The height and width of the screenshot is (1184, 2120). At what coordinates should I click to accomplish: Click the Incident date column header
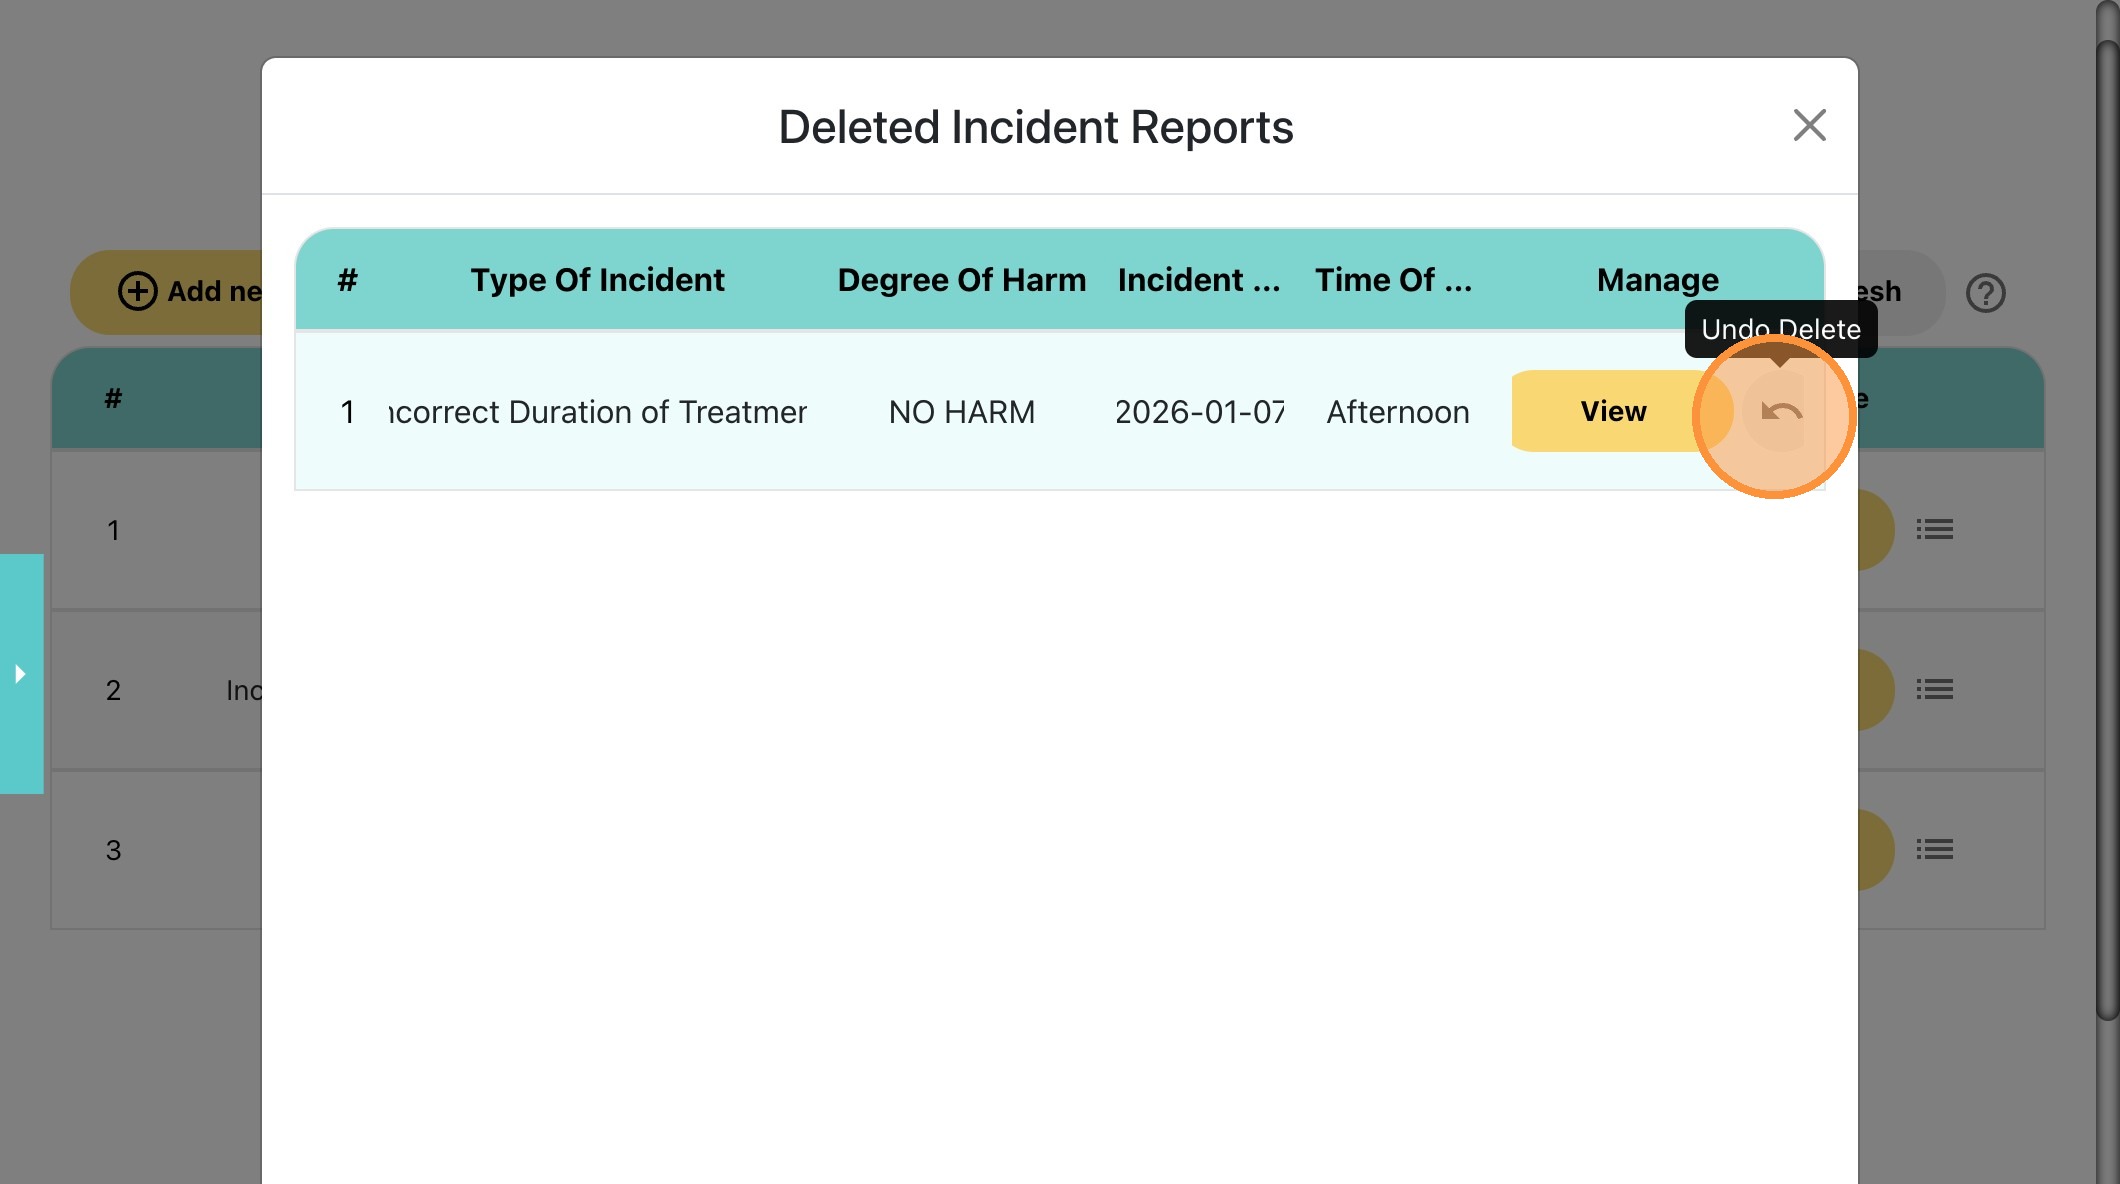click(x=1198, y=280)
